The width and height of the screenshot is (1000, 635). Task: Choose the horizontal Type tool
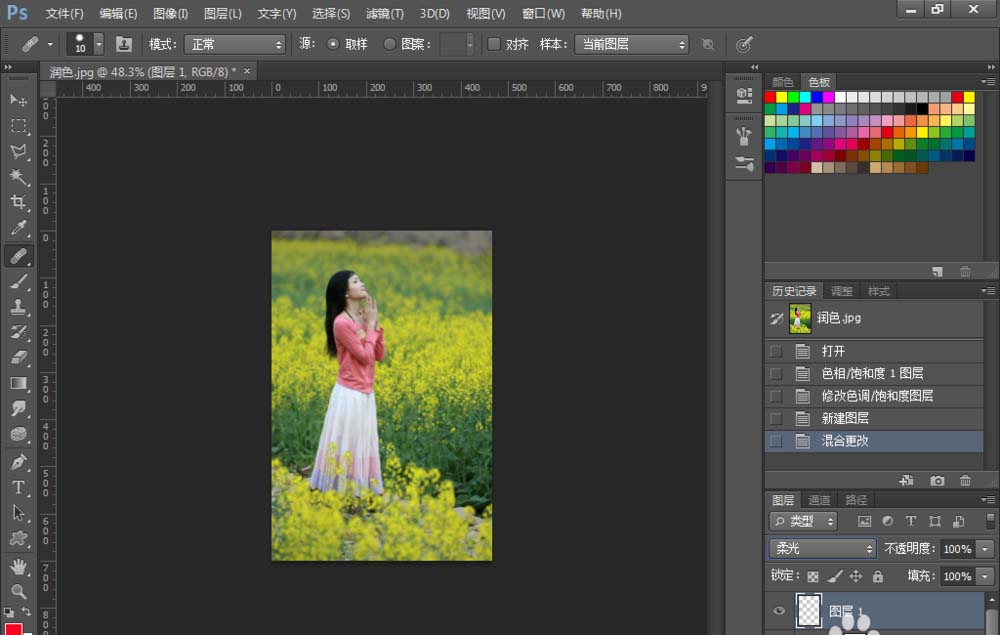coord(19,487)
